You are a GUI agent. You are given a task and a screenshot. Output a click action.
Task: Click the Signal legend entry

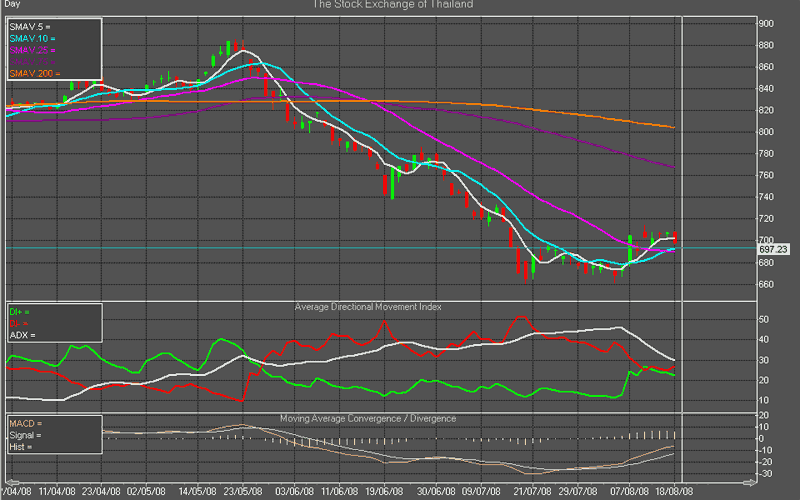tap(25, 435)
